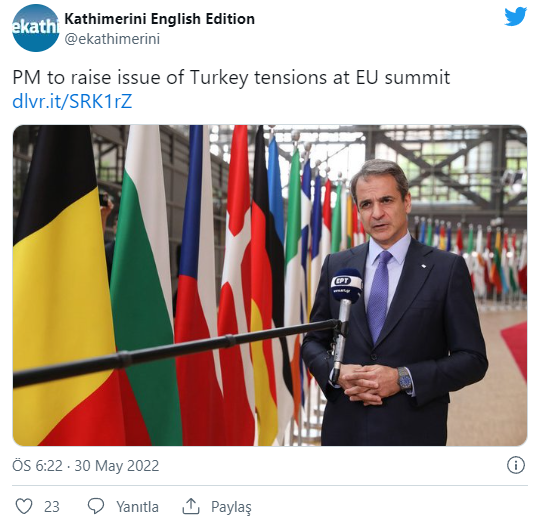Click the like count 23
Image resolution: width=536 pixels, height=521 pixels.
coord(52,506)
